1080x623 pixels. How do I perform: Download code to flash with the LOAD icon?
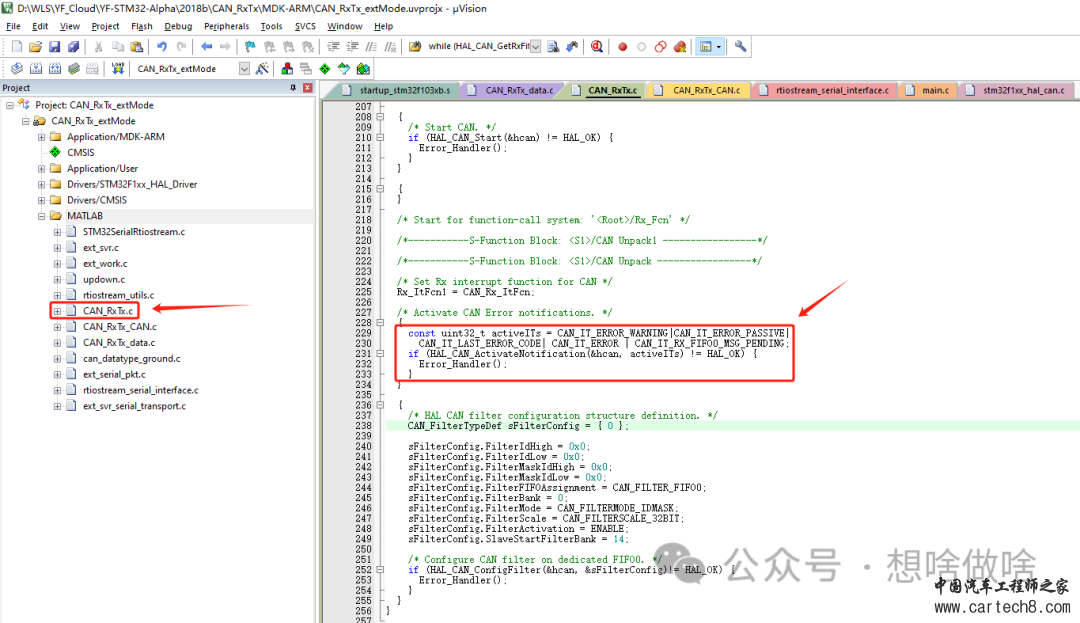[118, 68]
